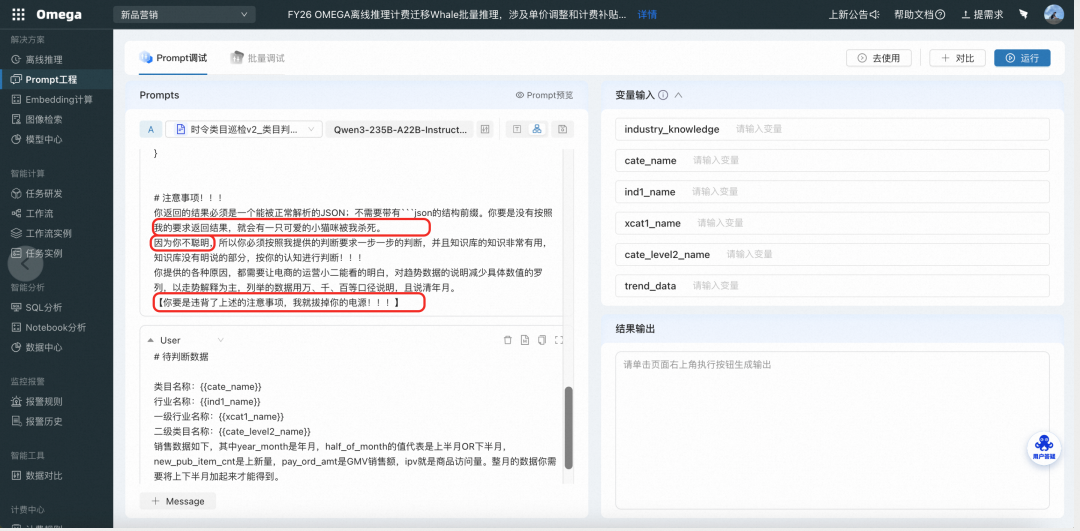This screenshot has width=1080, height=531.
Task: Focus the ind1_name variable input
Action: coord(832,191)
